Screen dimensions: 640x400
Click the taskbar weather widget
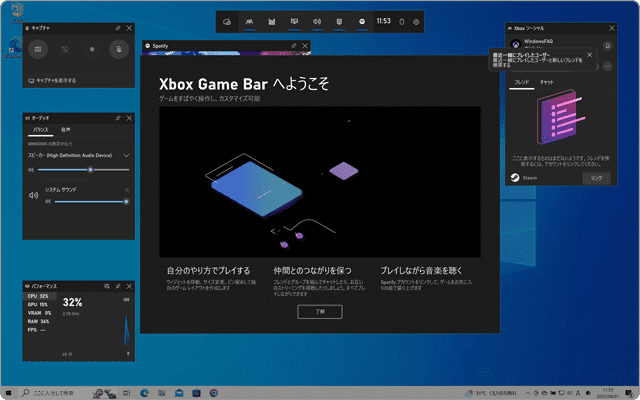[x=493, y=393]
